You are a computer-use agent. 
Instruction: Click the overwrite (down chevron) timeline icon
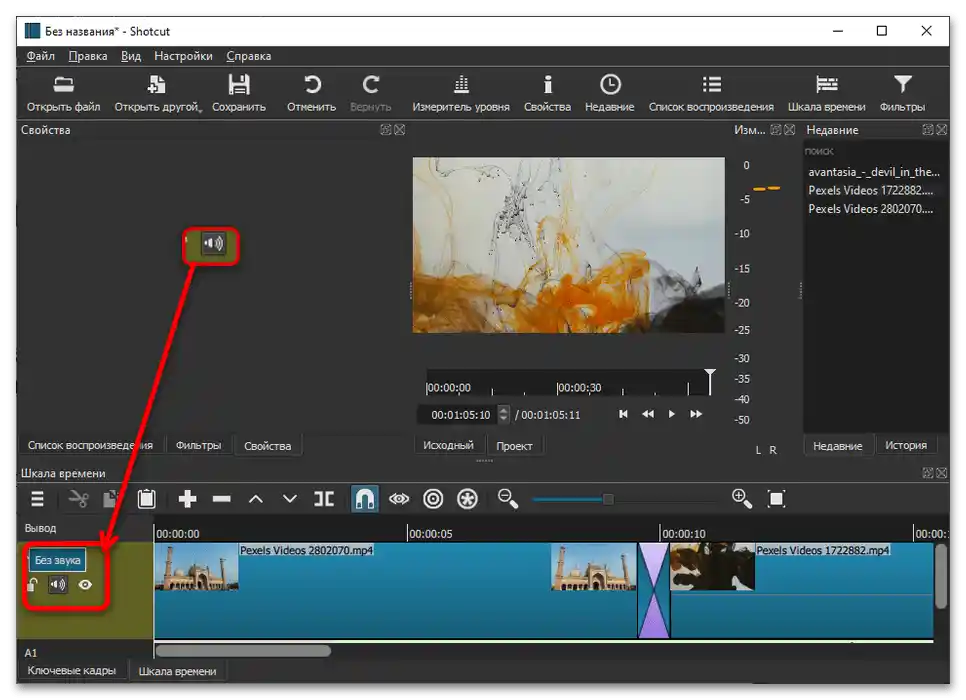coord(290,499)
